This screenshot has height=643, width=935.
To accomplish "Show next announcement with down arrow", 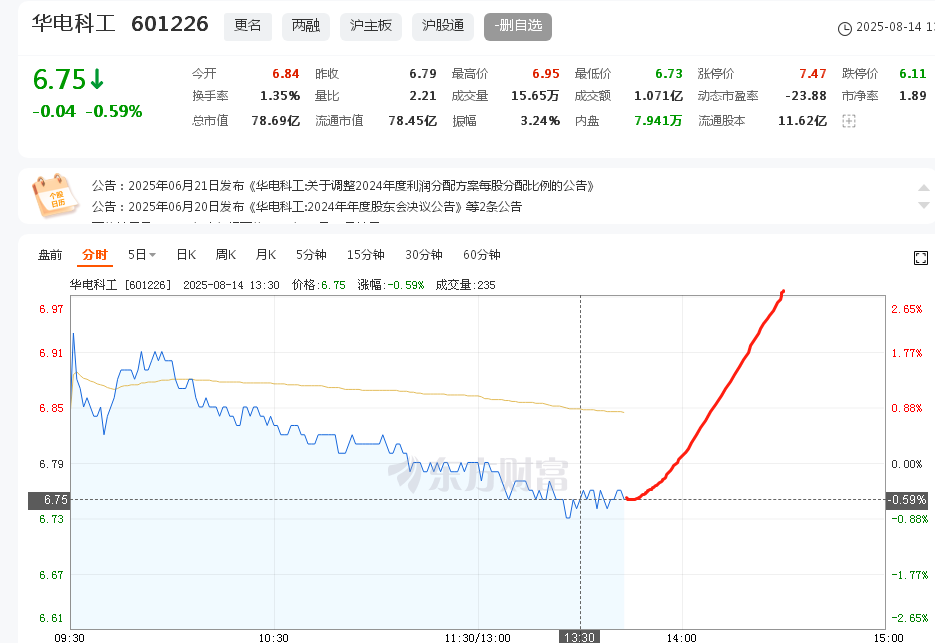I will [x=924, y=205].
